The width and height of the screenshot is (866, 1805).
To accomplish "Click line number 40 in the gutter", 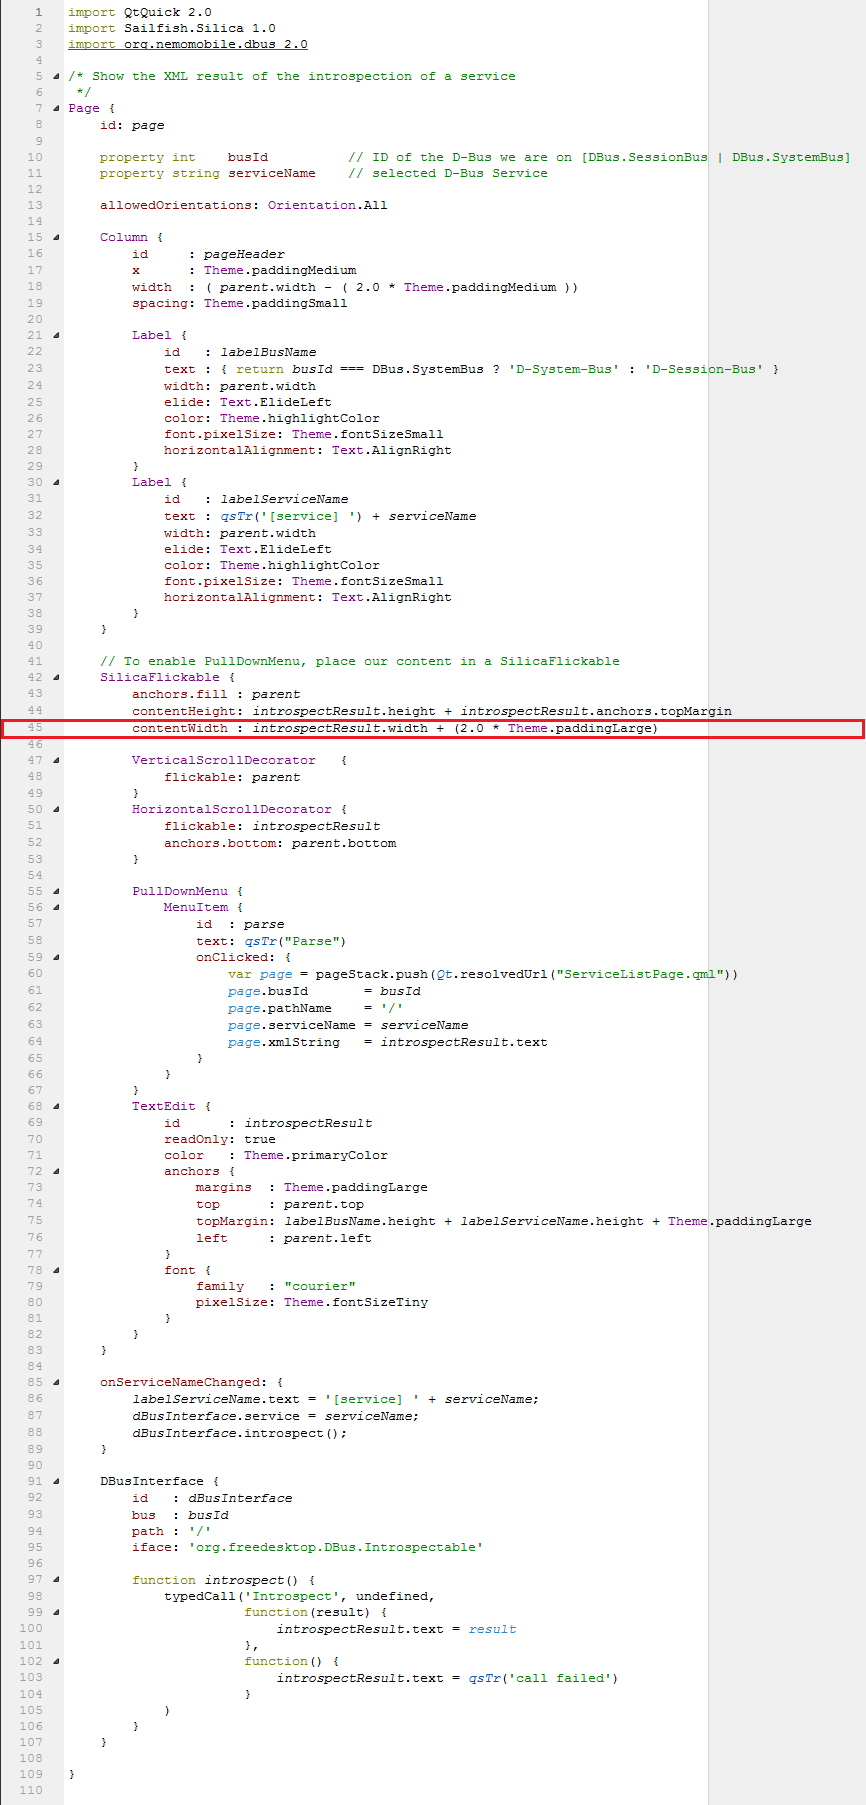I will point(35,645).
